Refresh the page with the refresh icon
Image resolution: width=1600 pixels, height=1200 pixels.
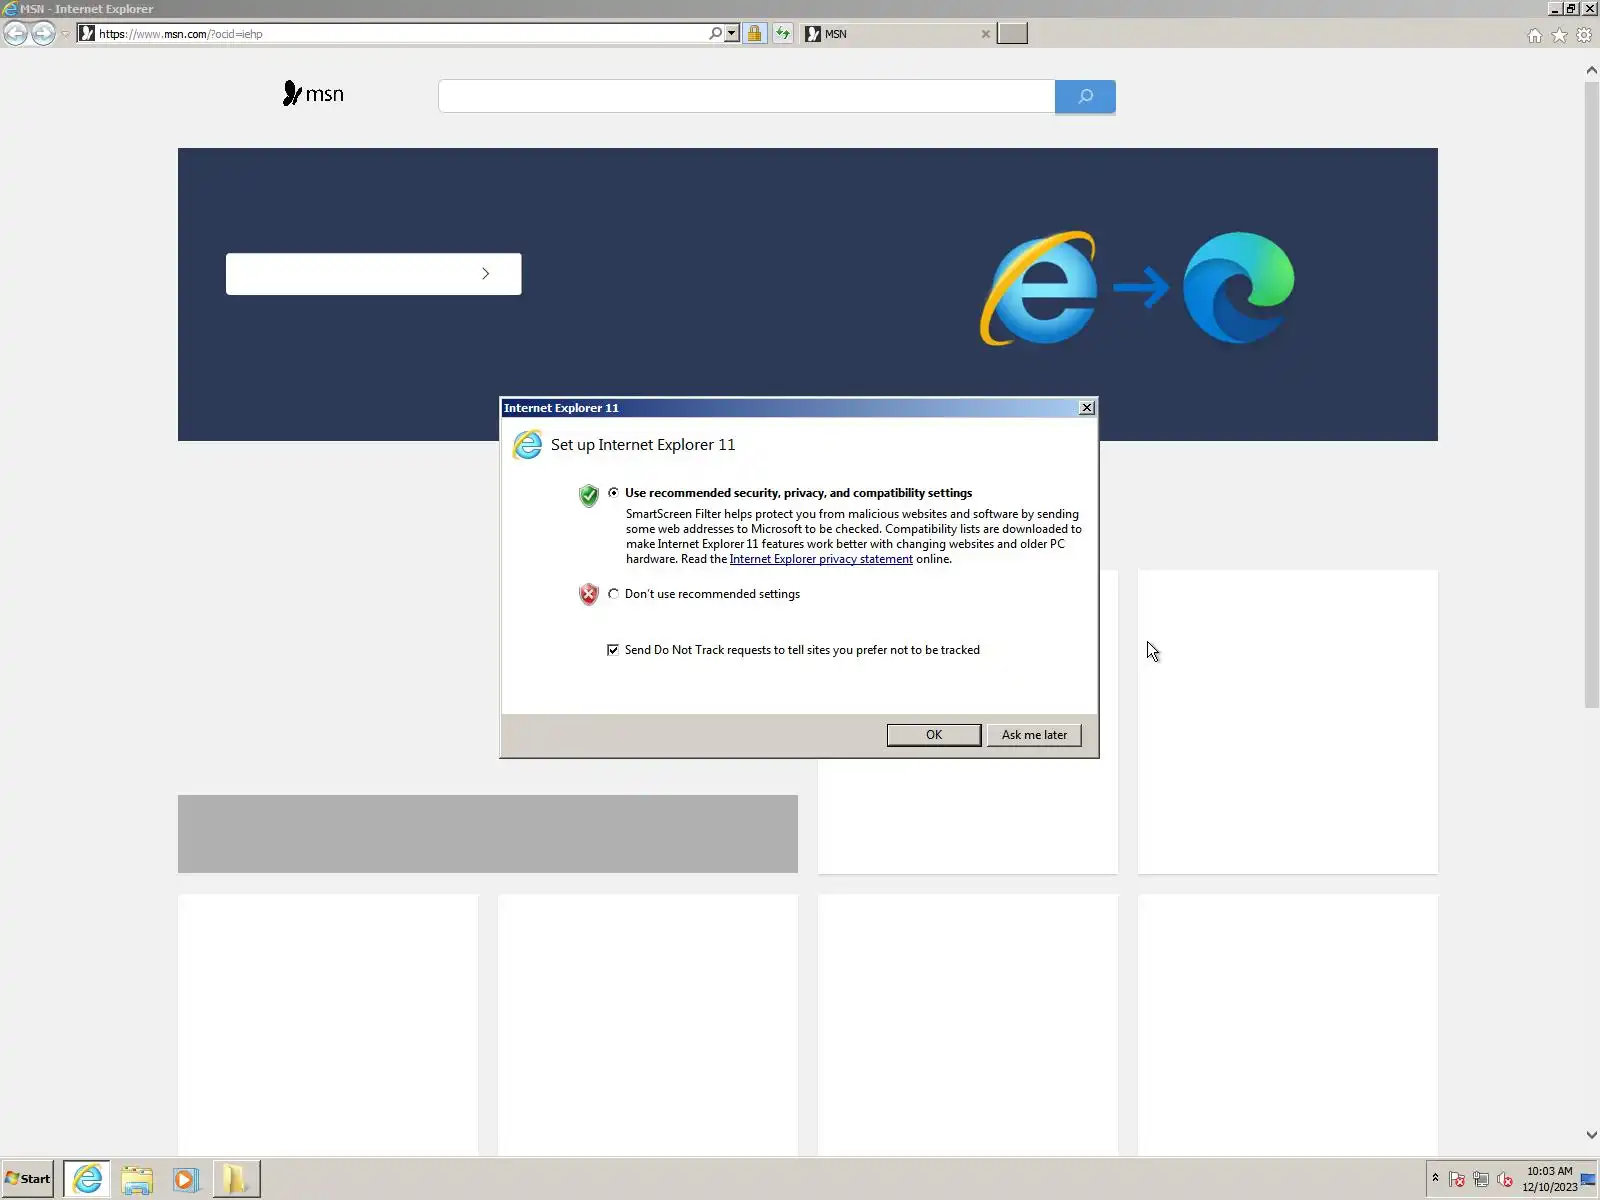(782, 33)
